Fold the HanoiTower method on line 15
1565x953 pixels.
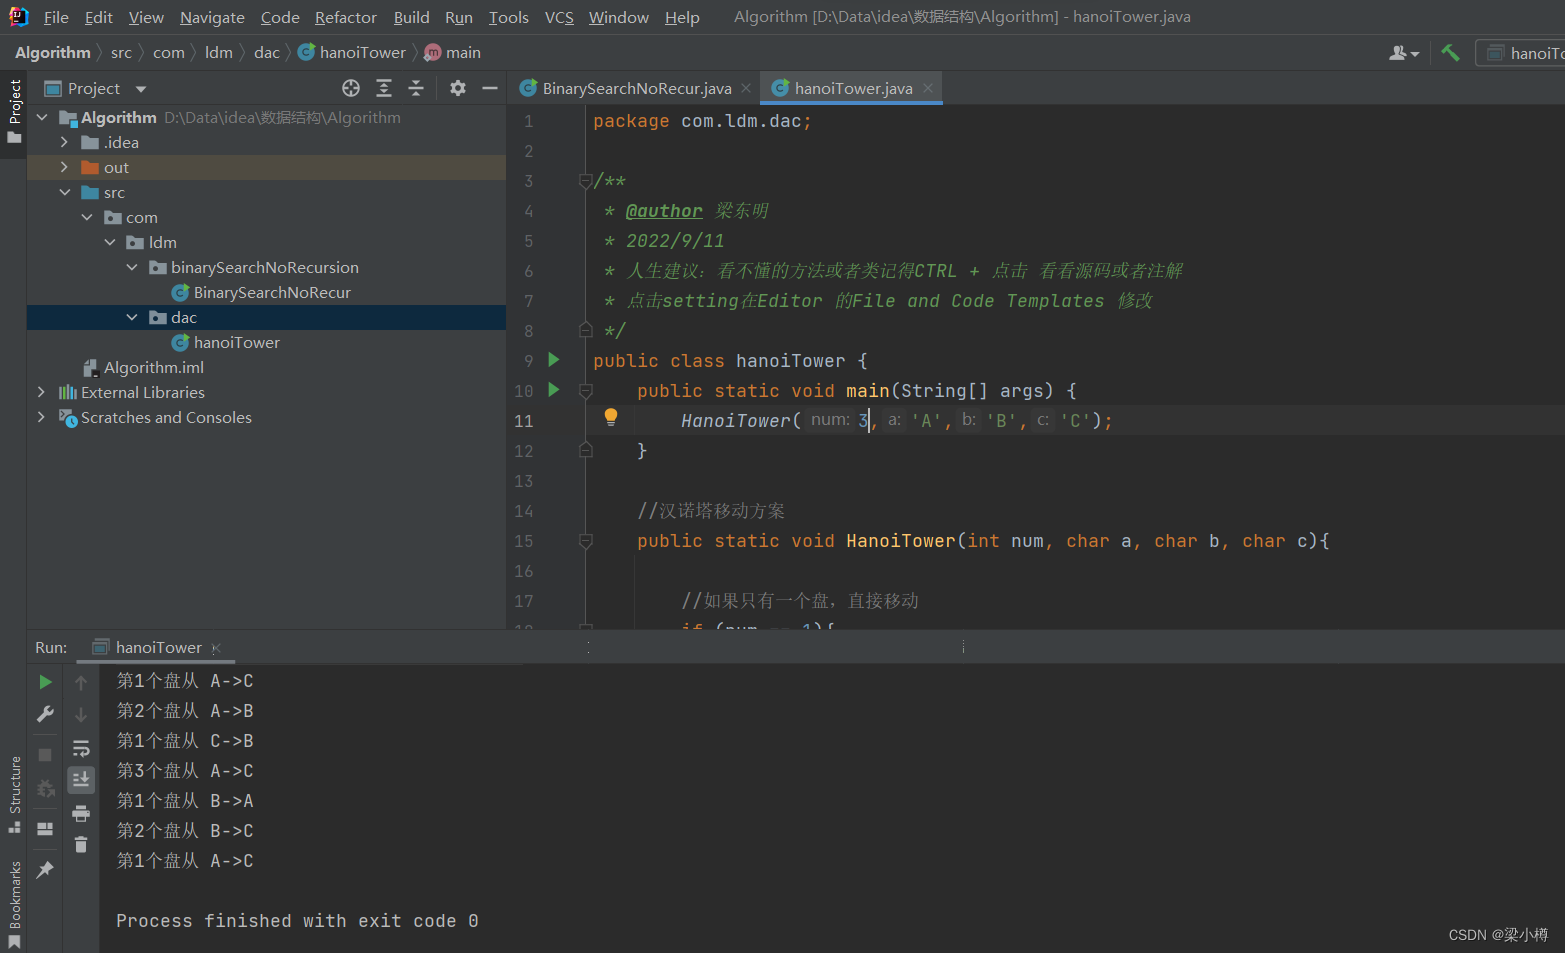[586, 541]
